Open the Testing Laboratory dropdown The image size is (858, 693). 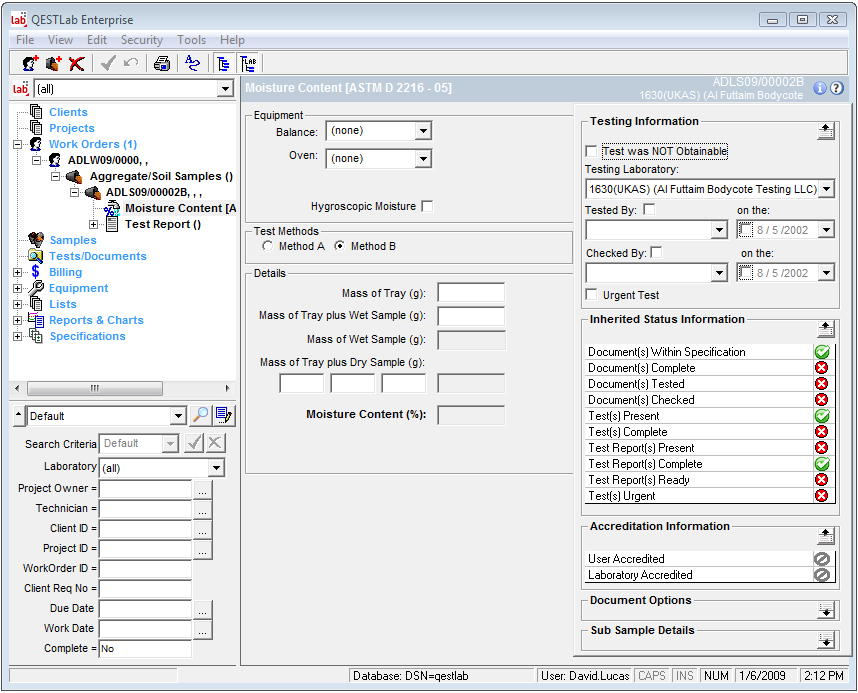826,189
